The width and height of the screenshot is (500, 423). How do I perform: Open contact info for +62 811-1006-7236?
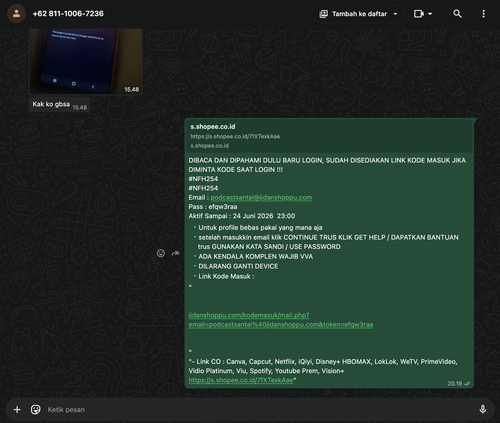coord(68,14)
